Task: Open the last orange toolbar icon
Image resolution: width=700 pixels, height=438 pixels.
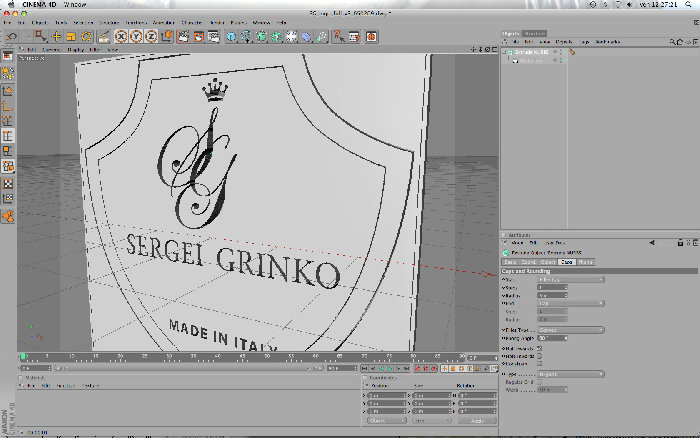Action: point(371,37)
